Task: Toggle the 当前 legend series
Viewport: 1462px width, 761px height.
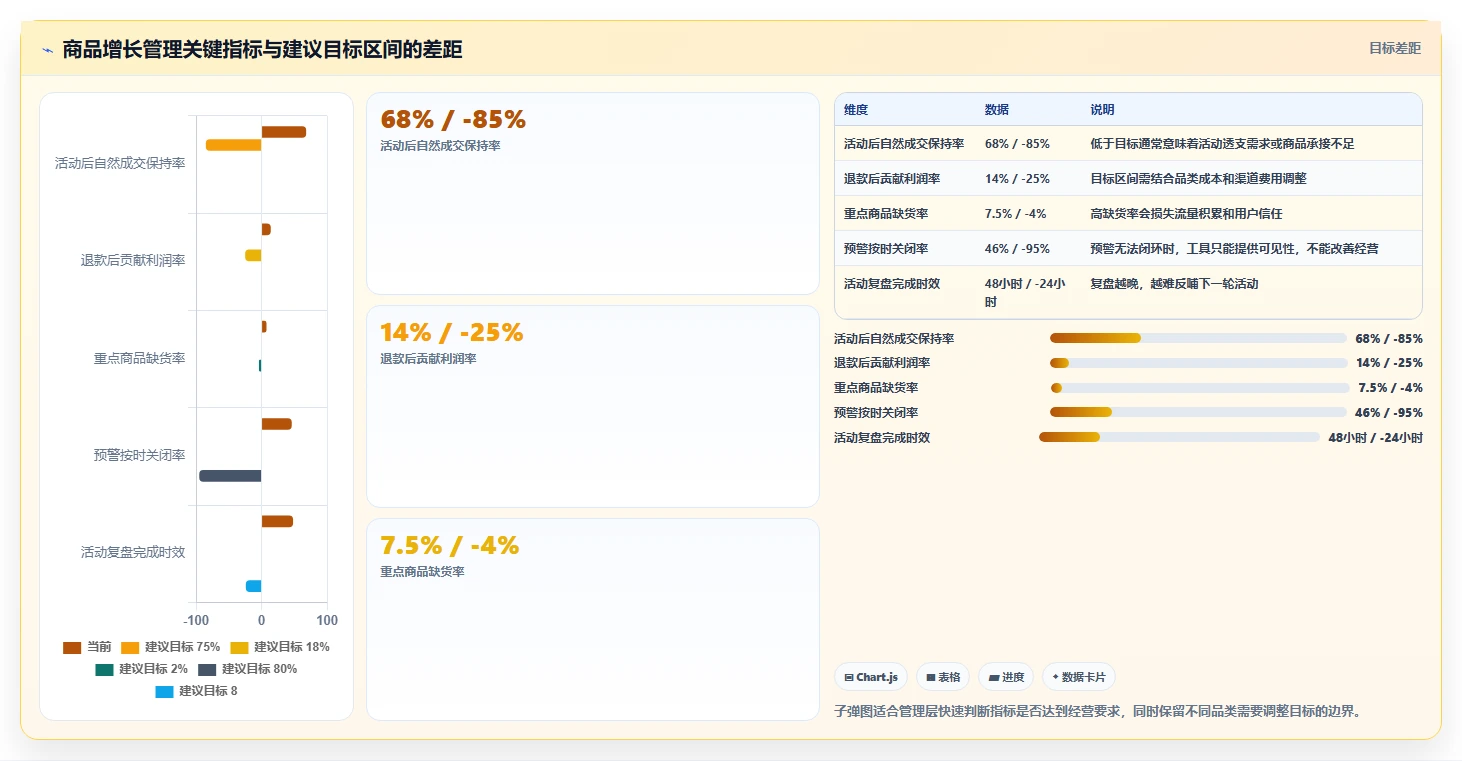Action: (x=87, y=647)
